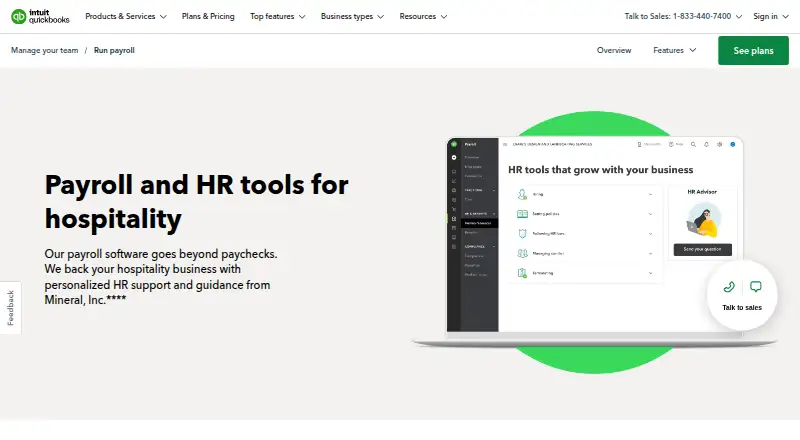The height and width of the screenshot is (440, 800).
Task: Open the Products & Services menu
Action: click(x=126, y=16)
